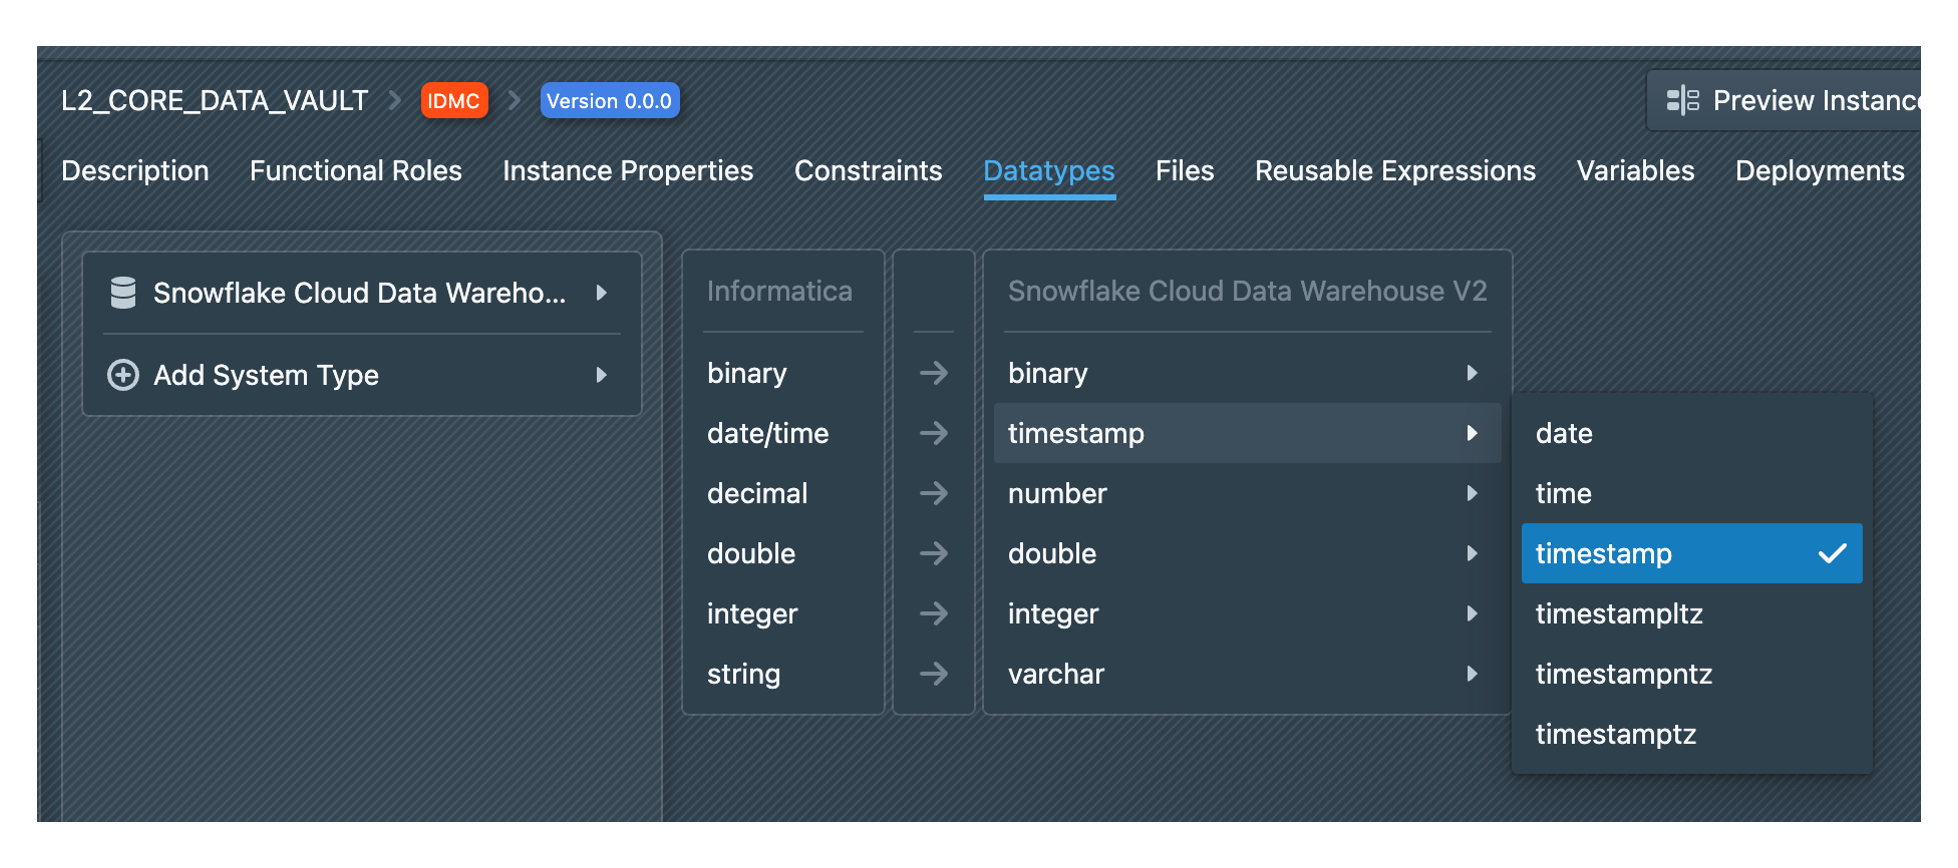Select timestampltz from the type submenu
This screenshot has height=868, width=1958.
1619,614
